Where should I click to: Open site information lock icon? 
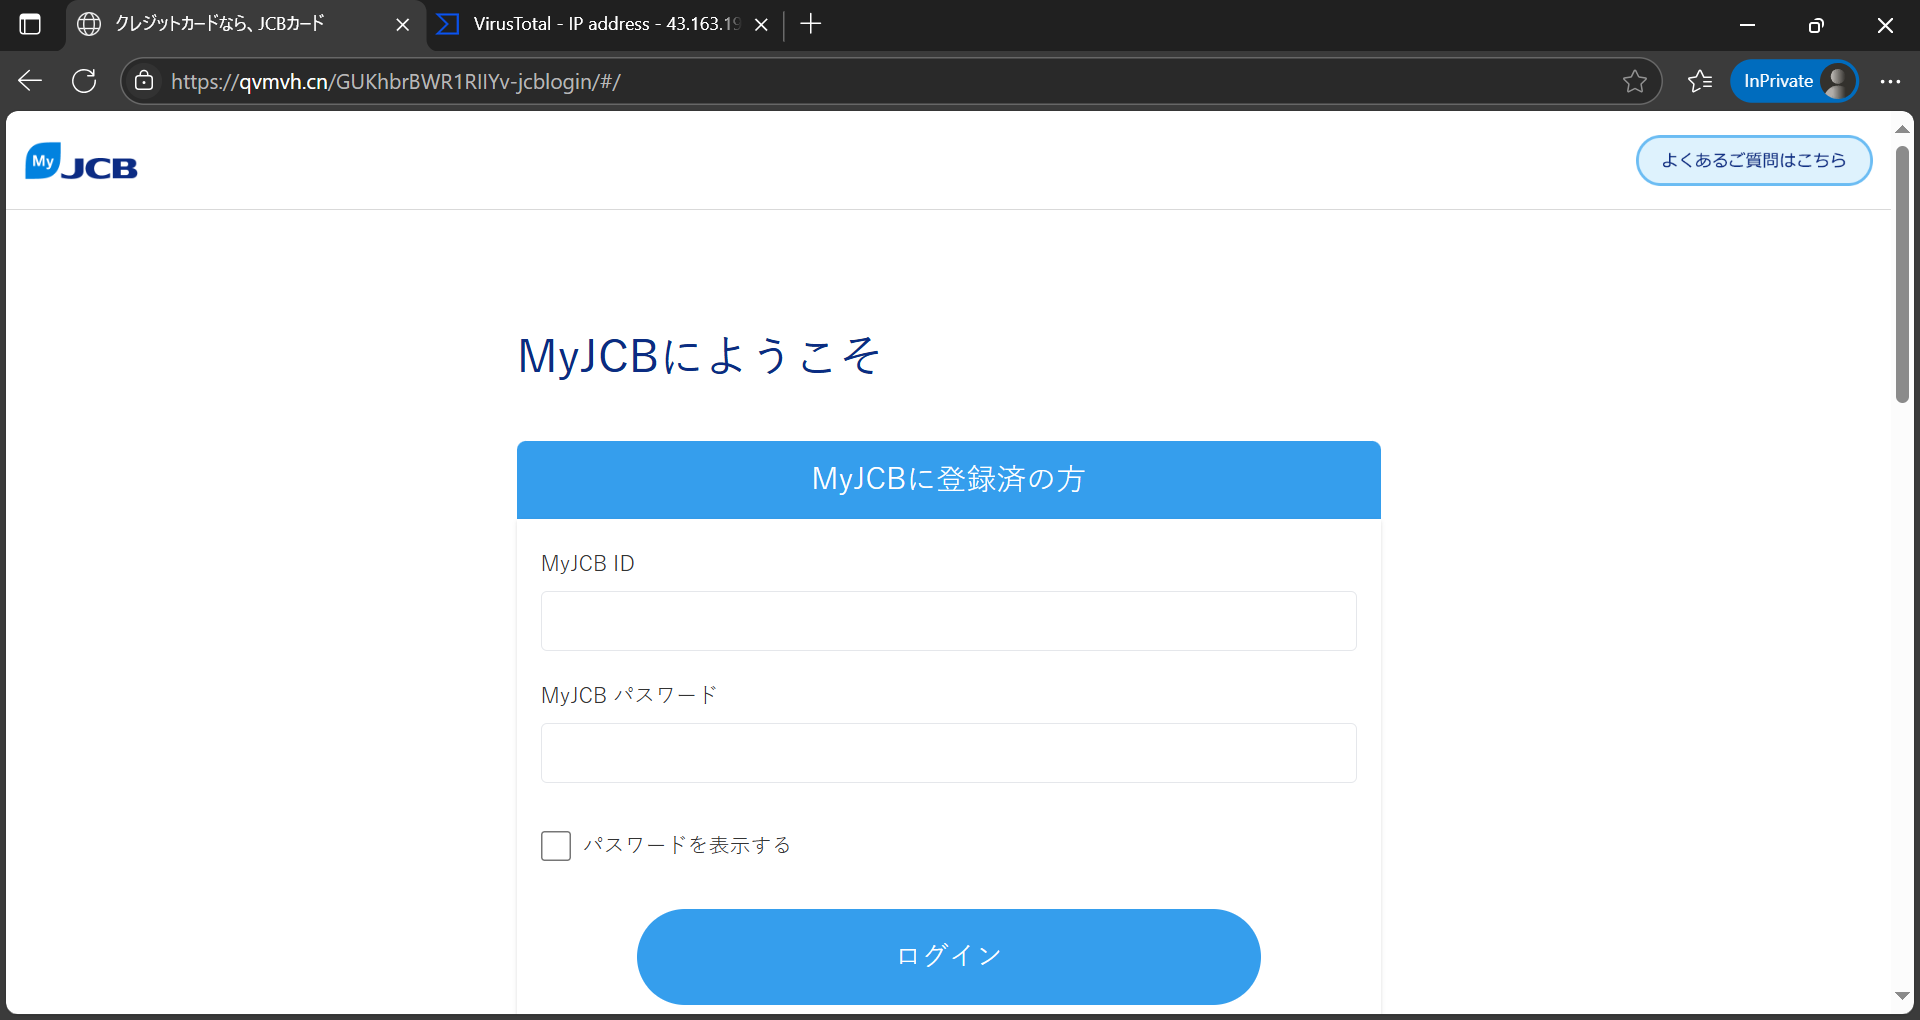tap(144, 81)
